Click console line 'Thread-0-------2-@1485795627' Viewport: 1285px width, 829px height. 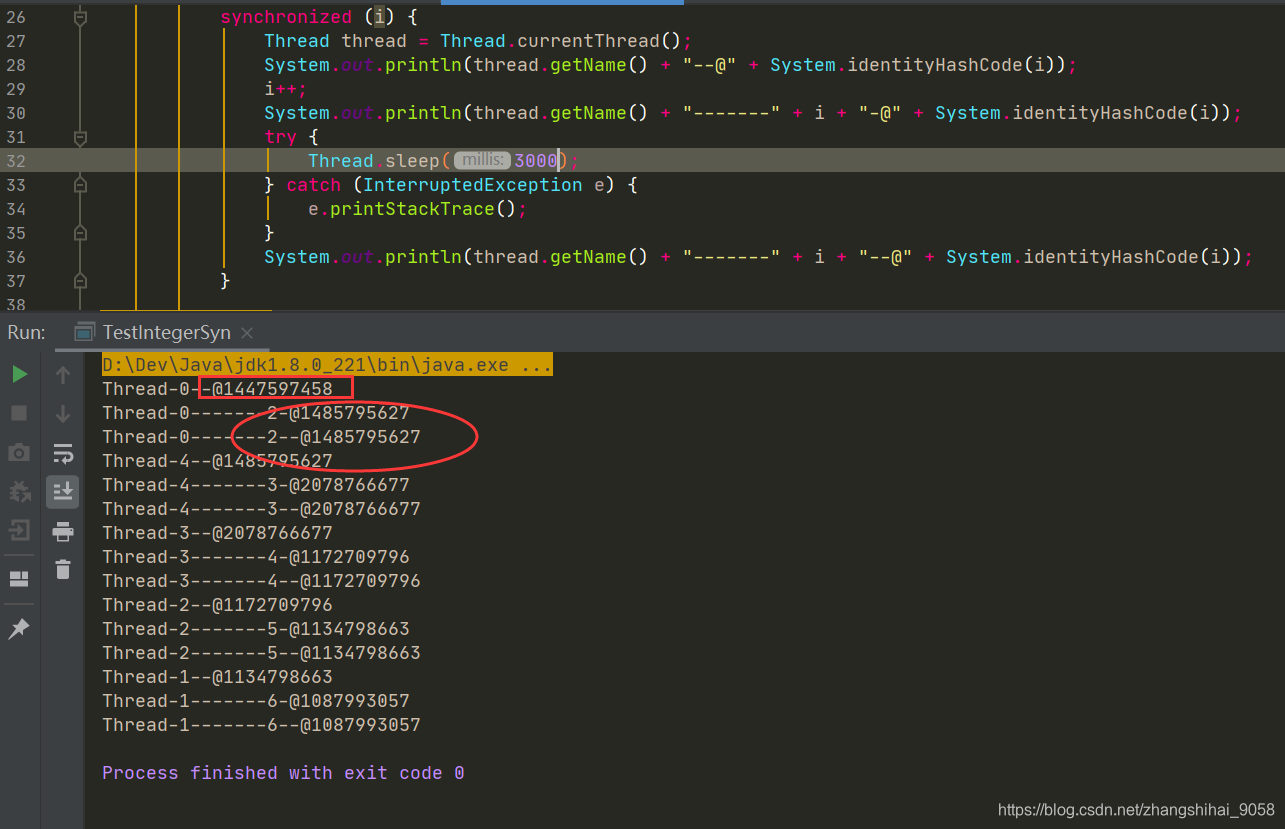coord(256,413)
